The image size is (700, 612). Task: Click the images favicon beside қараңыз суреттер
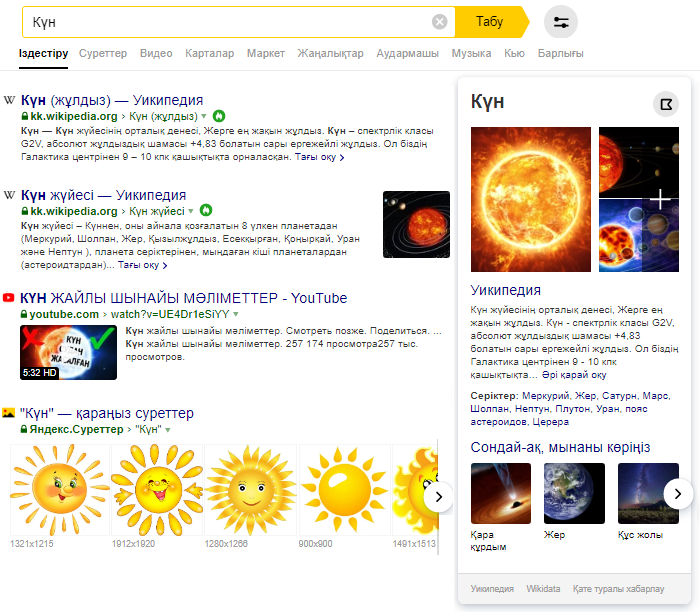coord(8,412)
